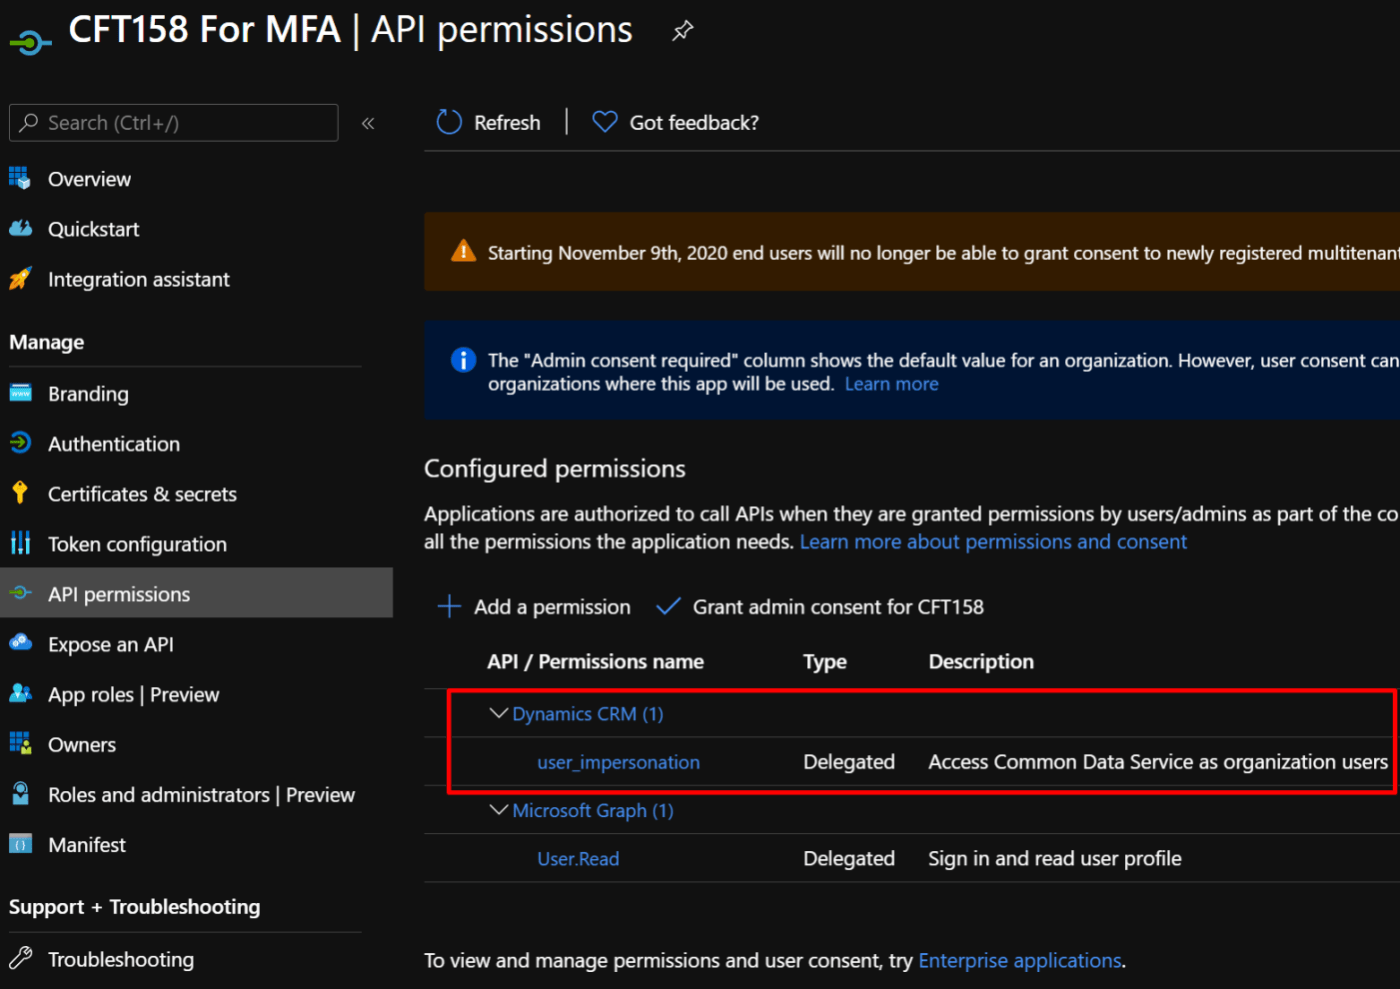
Task: Open the Authentication settings icon in sidebar
Action: click(21, 443)
